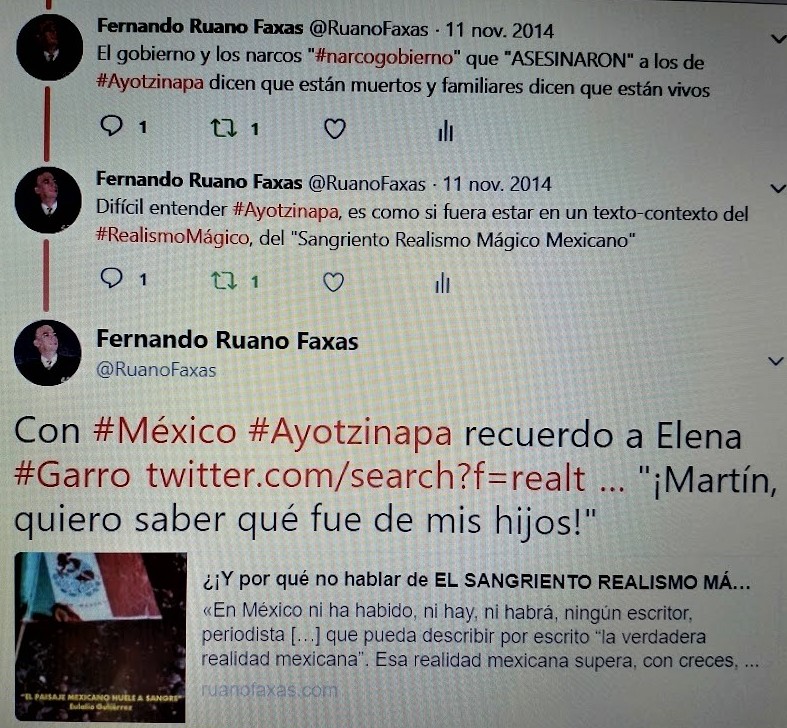
Task: Open the #RealismoMágico hashtag link
Action: point(172,236)
